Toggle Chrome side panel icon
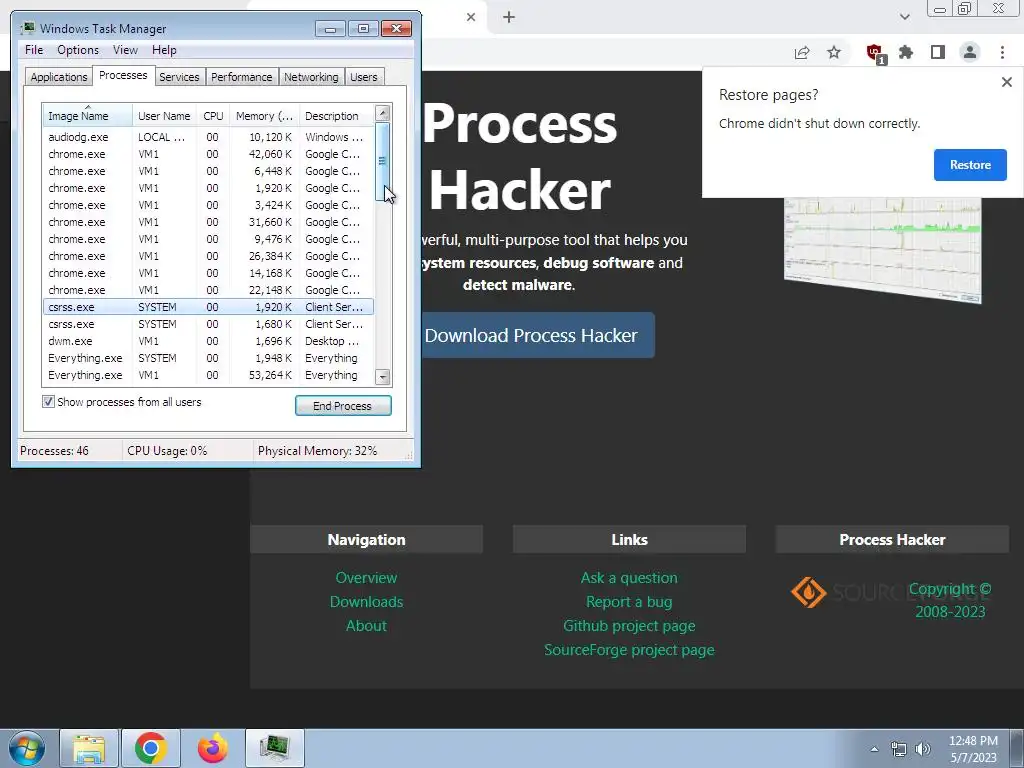Viewport: 1024px width, 768px height. 938,52
